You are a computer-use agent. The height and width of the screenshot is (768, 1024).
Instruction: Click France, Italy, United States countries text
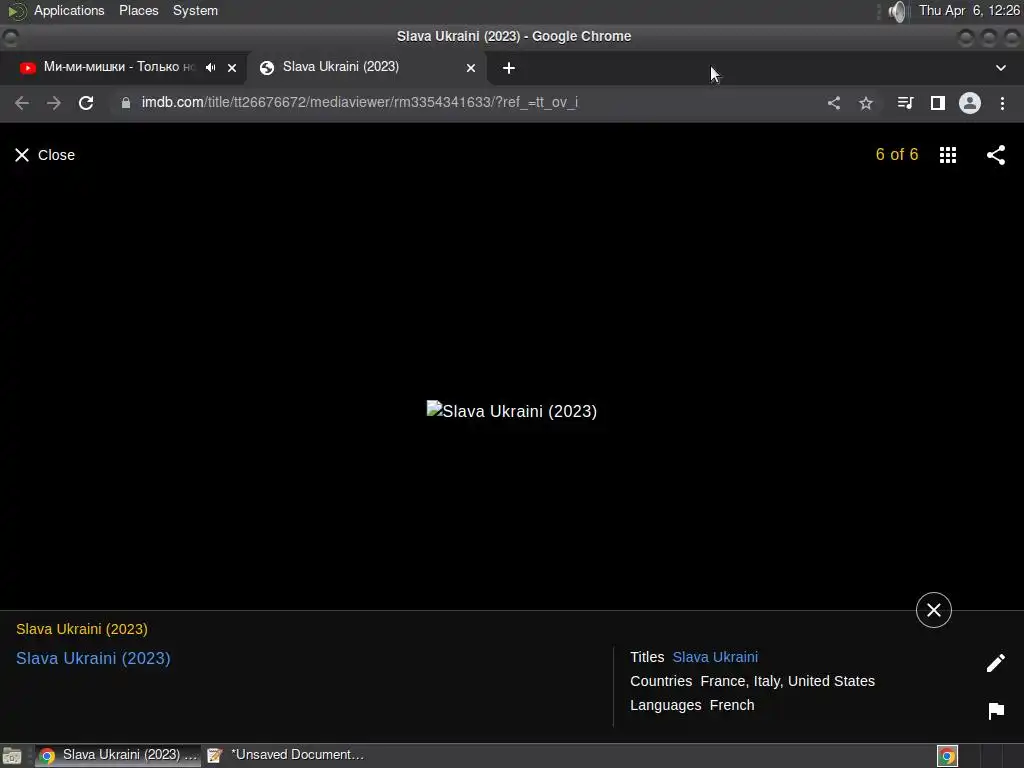(788, 681)
